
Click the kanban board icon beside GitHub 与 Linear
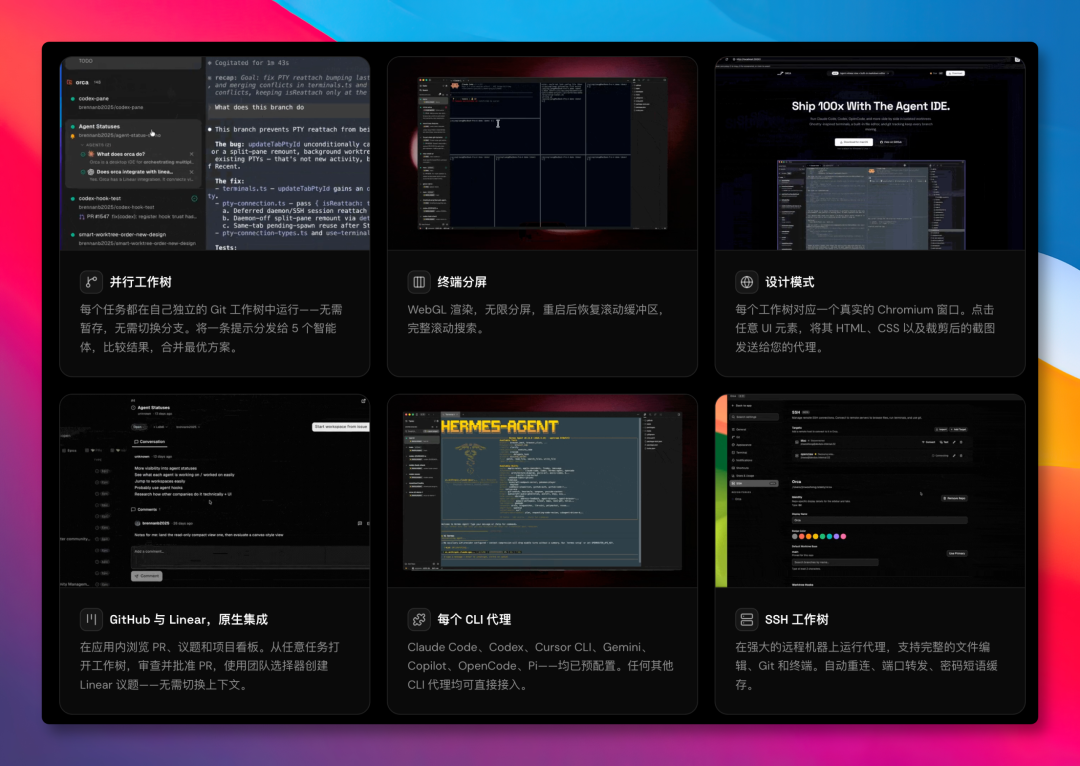pos(91,619)
